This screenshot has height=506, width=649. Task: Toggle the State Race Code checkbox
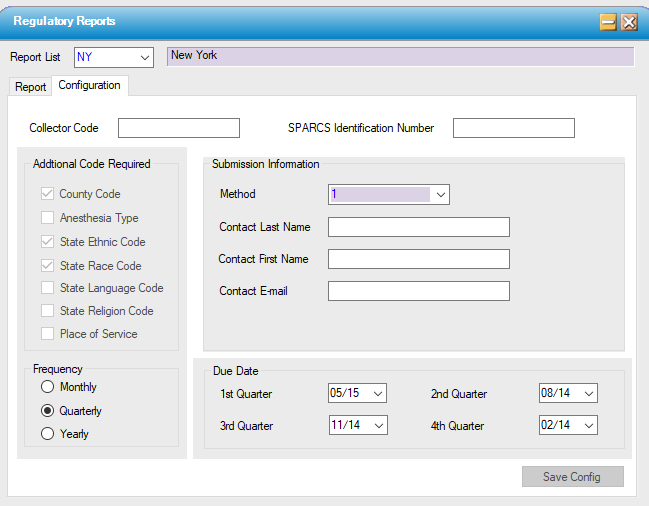(48, 266)
